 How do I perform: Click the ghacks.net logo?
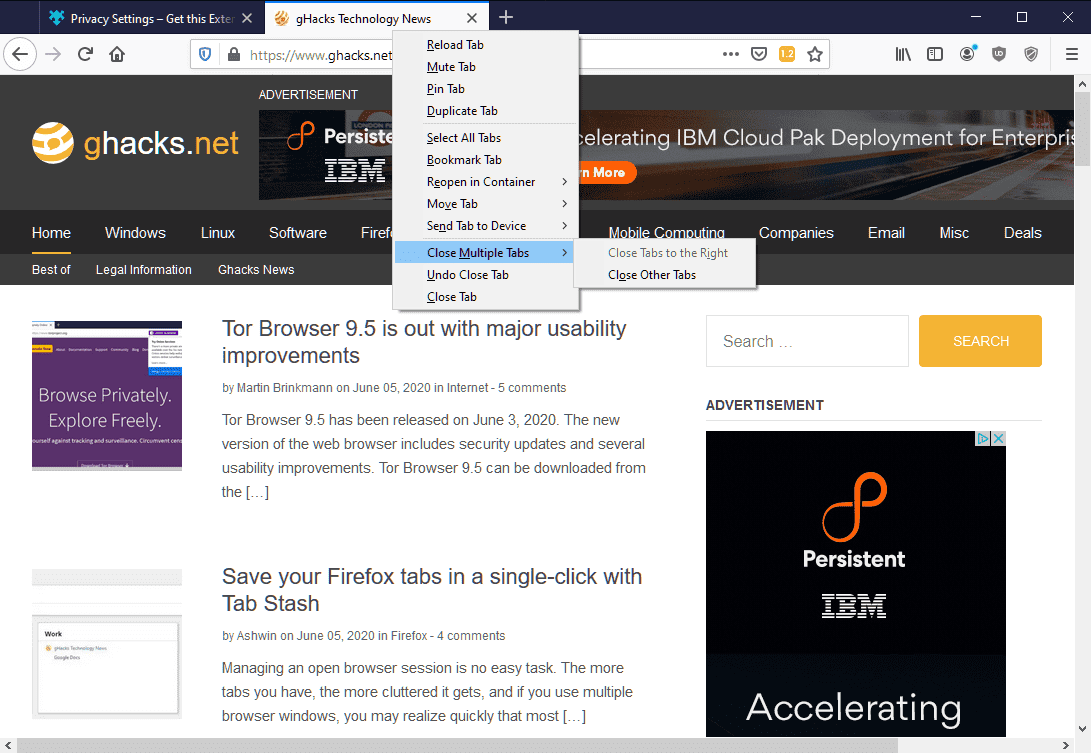[x=135, y=143]
